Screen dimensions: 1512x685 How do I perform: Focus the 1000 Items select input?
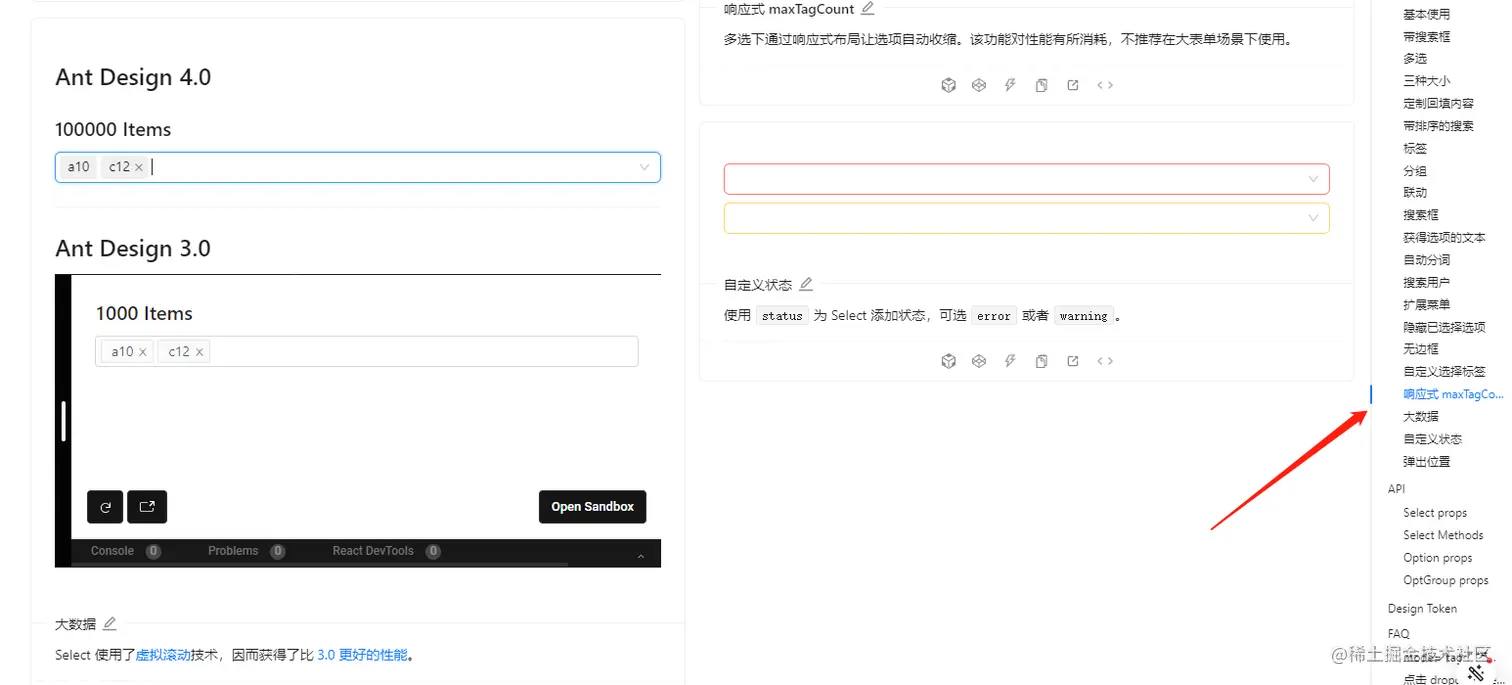(x=366, y=351)
